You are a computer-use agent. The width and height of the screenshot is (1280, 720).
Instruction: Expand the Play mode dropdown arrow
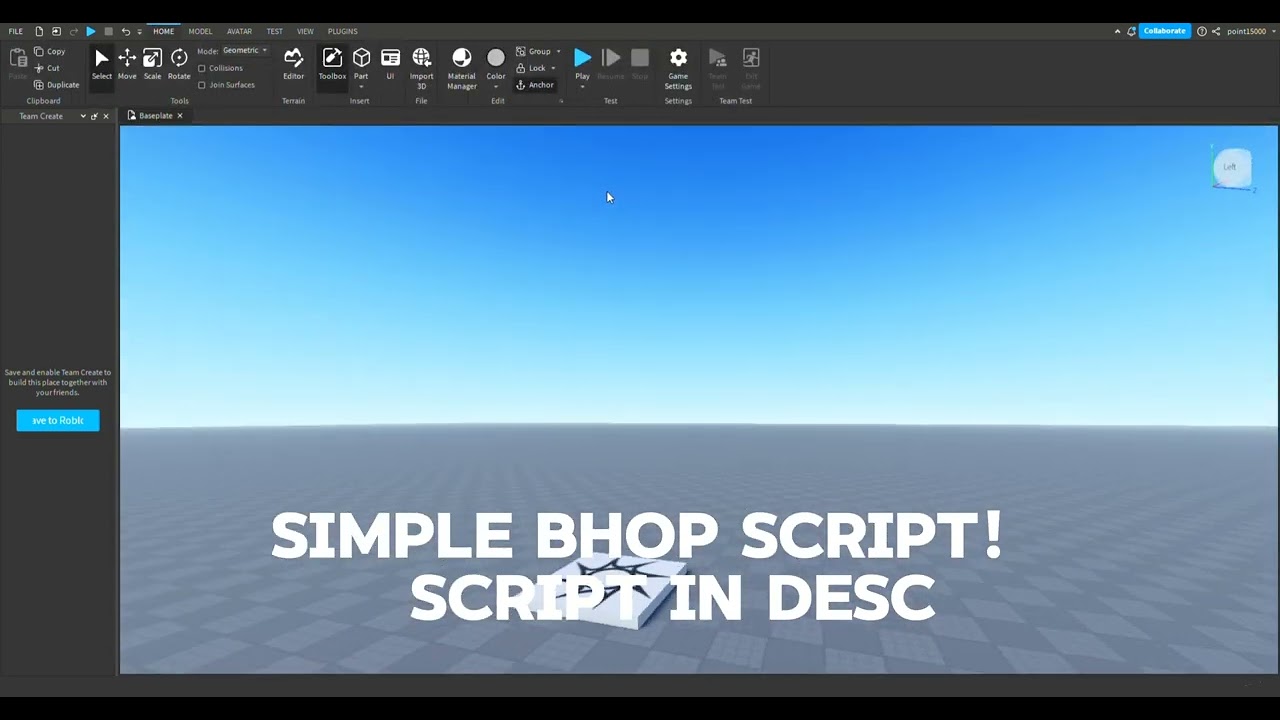[x=582, y=87]
